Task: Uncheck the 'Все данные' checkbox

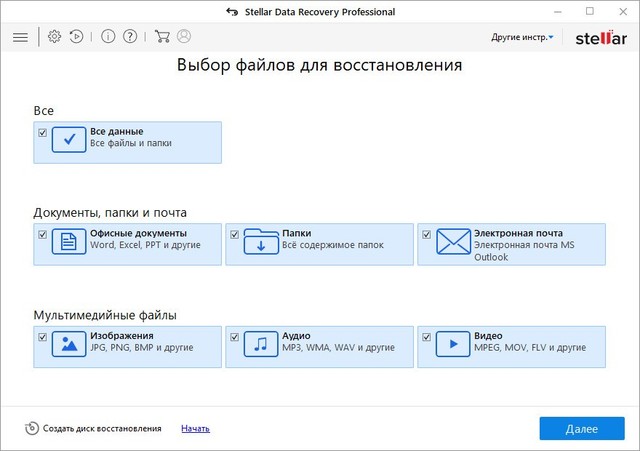Action: (42, 132)
